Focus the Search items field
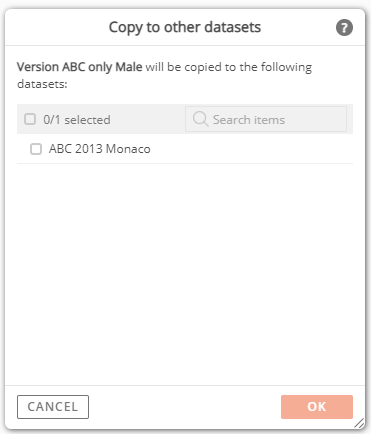Viewport: 371px width, 434px height. pyautogui.click(x=266, y=119)
